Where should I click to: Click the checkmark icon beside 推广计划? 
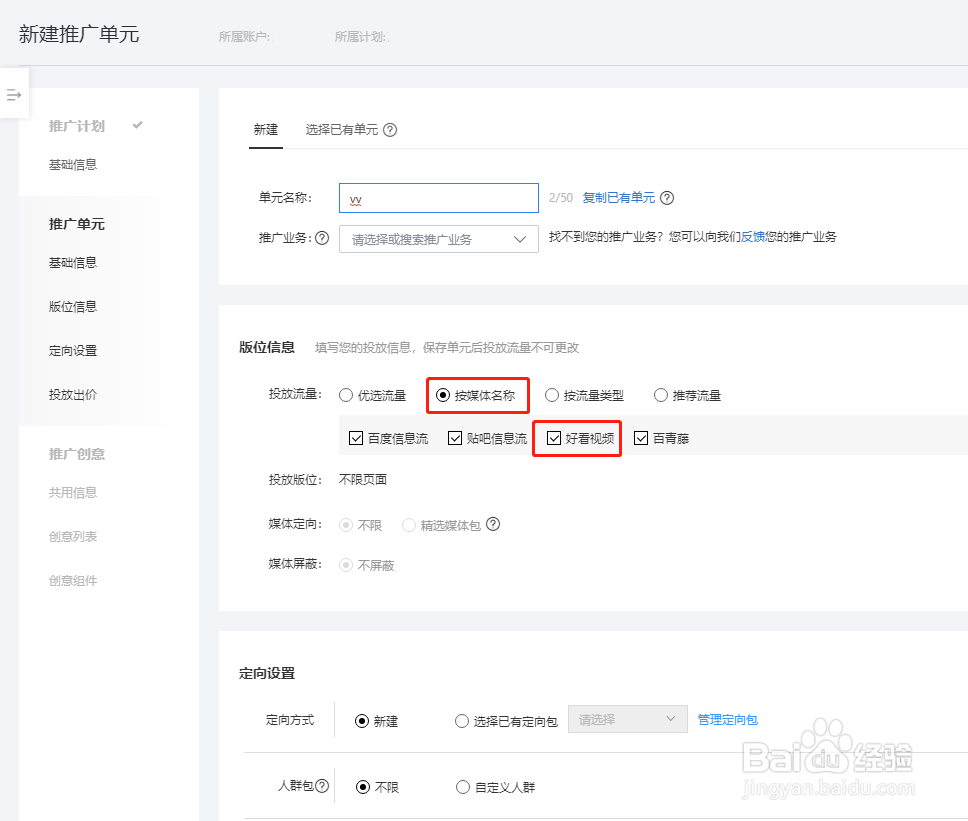pos(137,125)
